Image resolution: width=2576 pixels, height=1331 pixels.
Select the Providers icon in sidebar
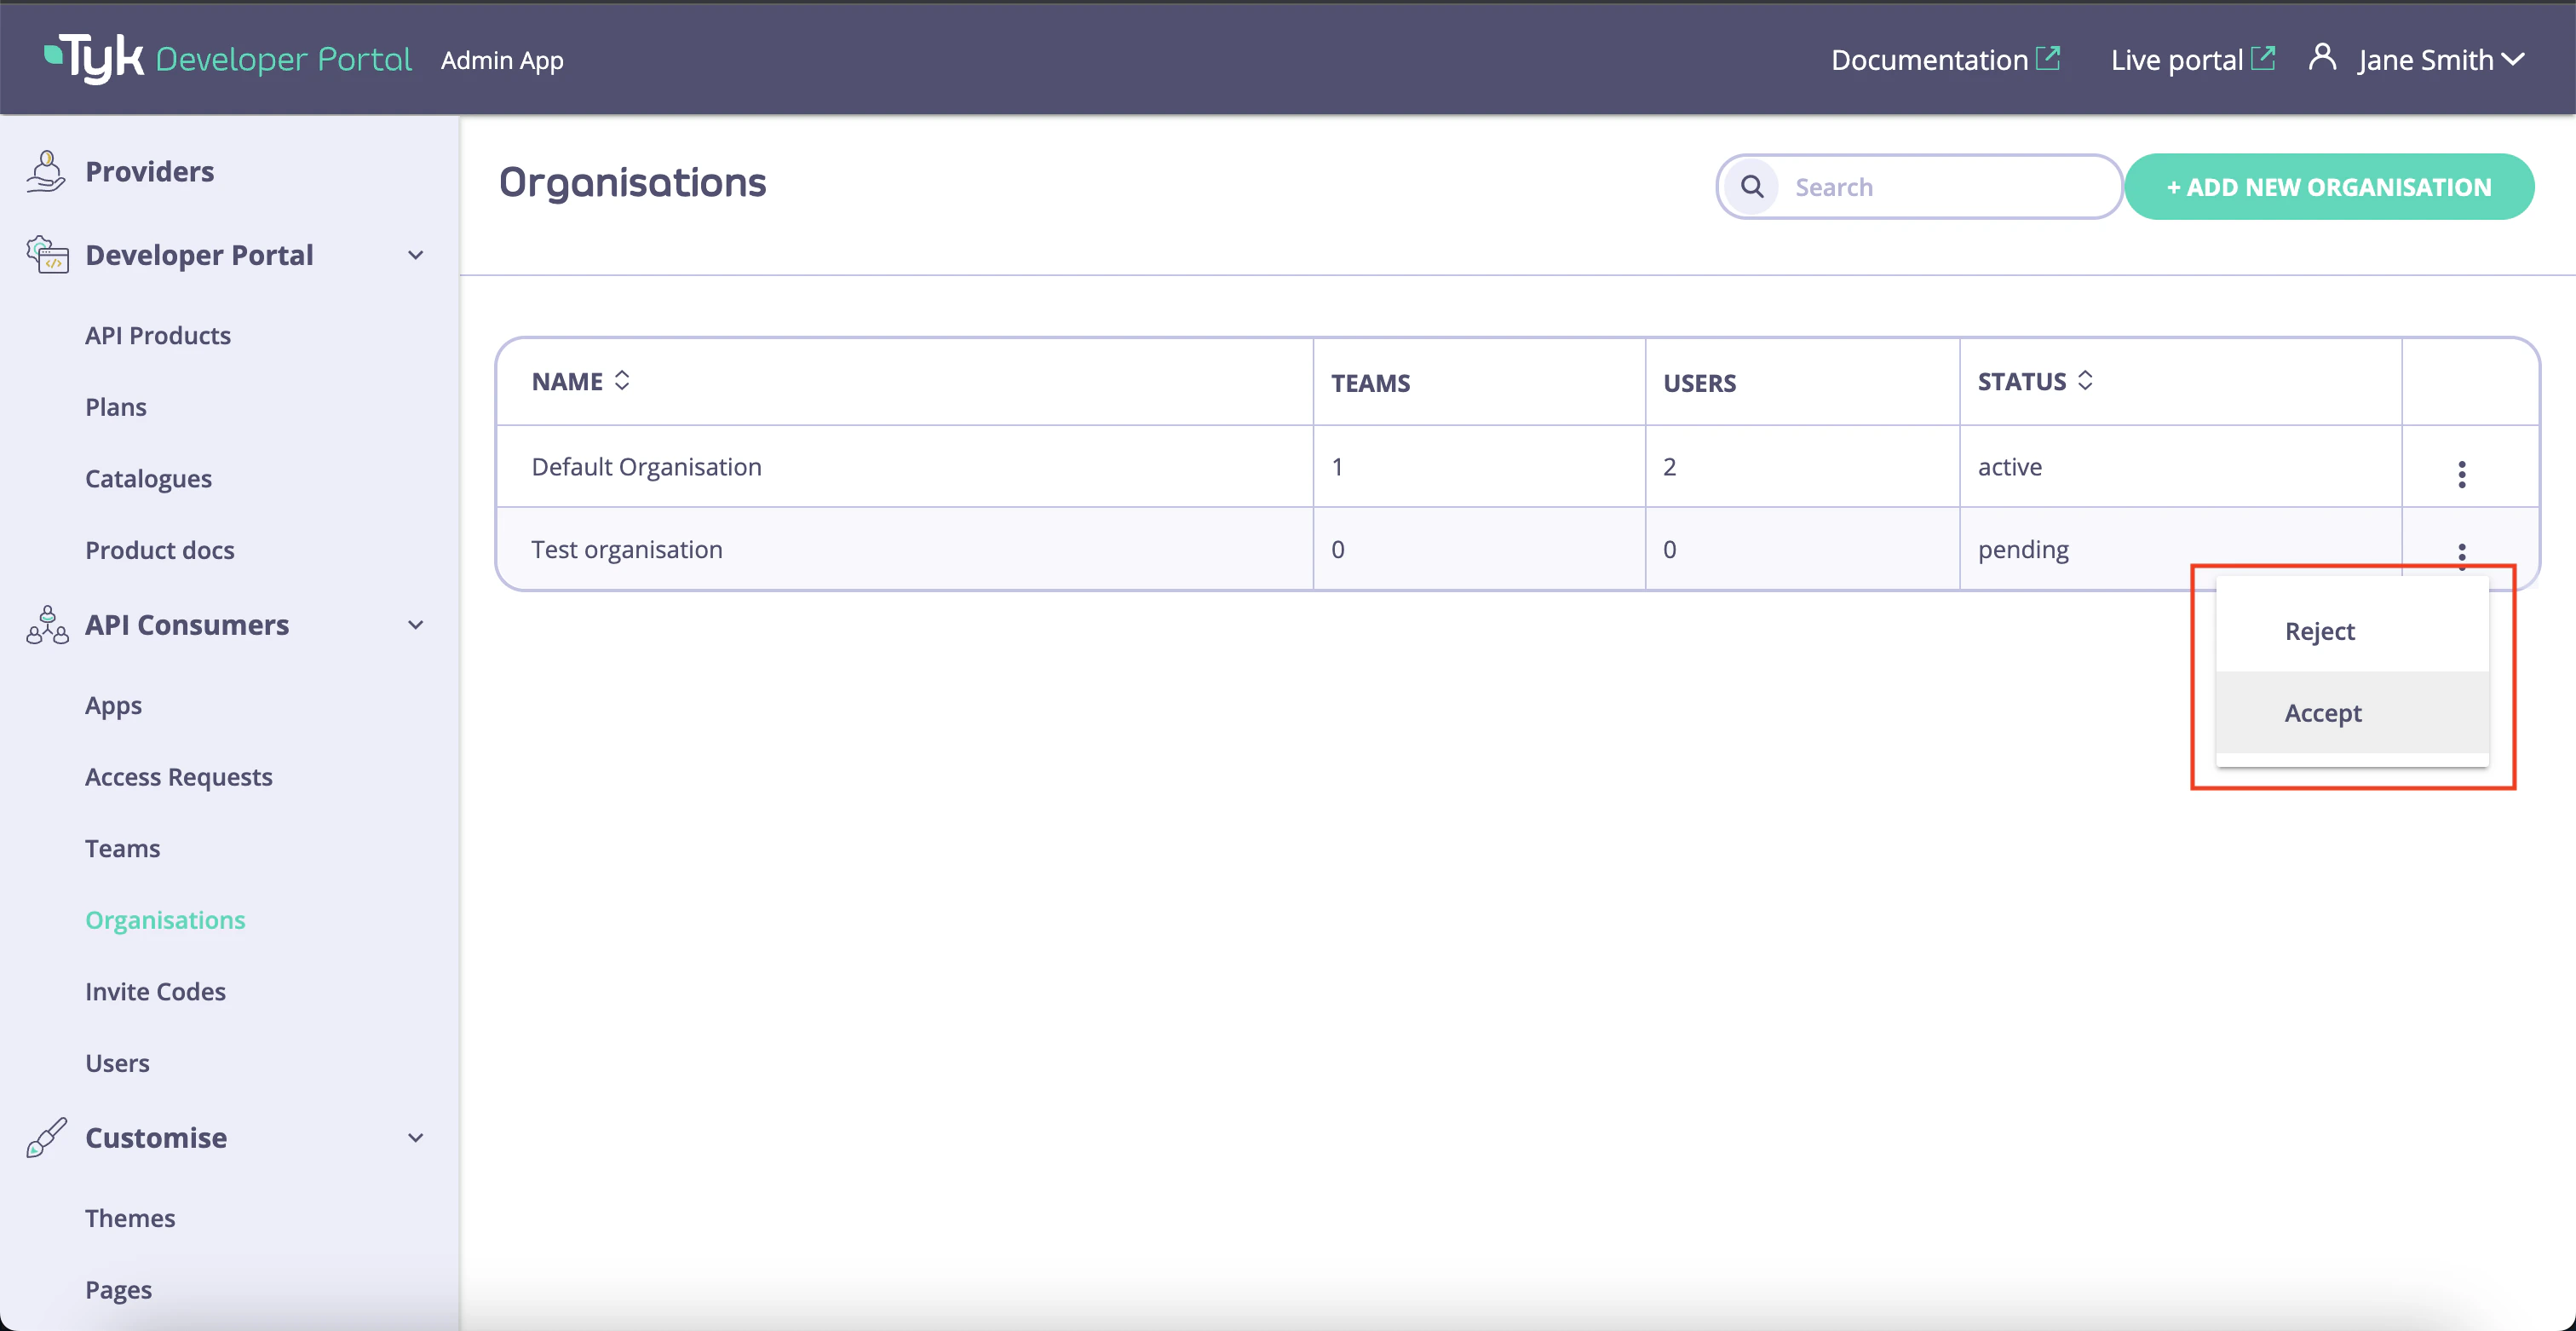45,170
